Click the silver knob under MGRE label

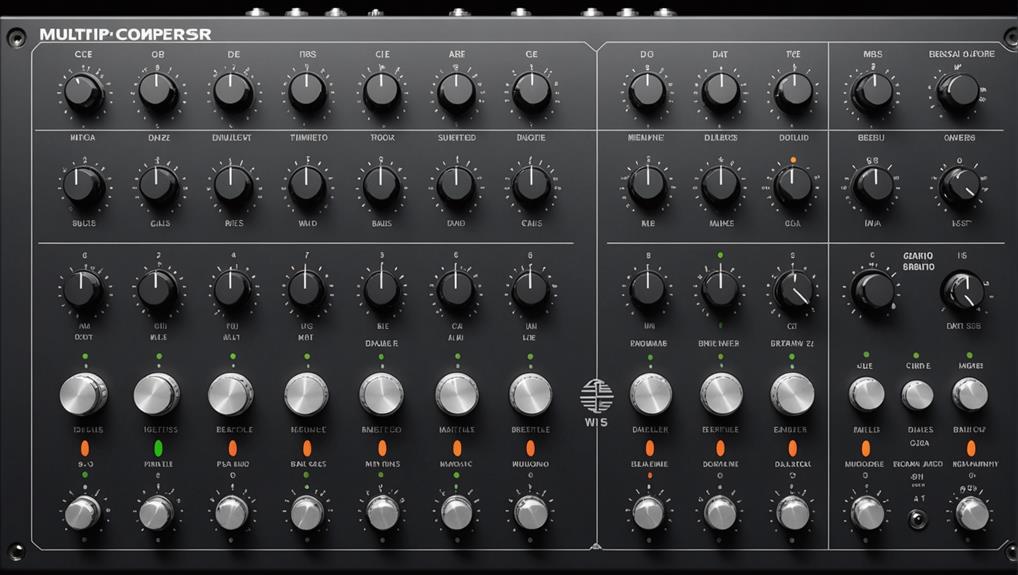coord(970,394)
